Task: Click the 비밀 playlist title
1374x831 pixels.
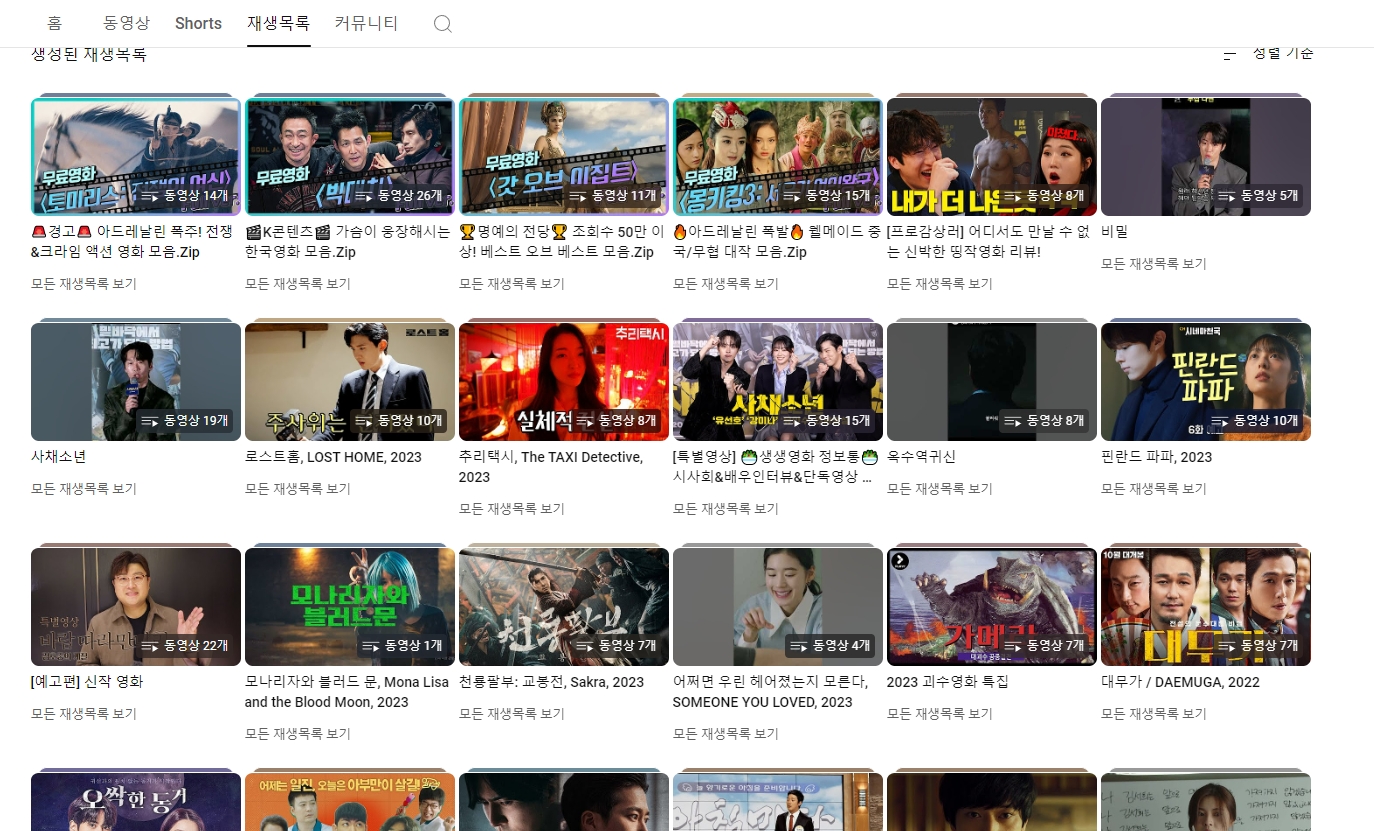Action: [x=1114, y=232]
